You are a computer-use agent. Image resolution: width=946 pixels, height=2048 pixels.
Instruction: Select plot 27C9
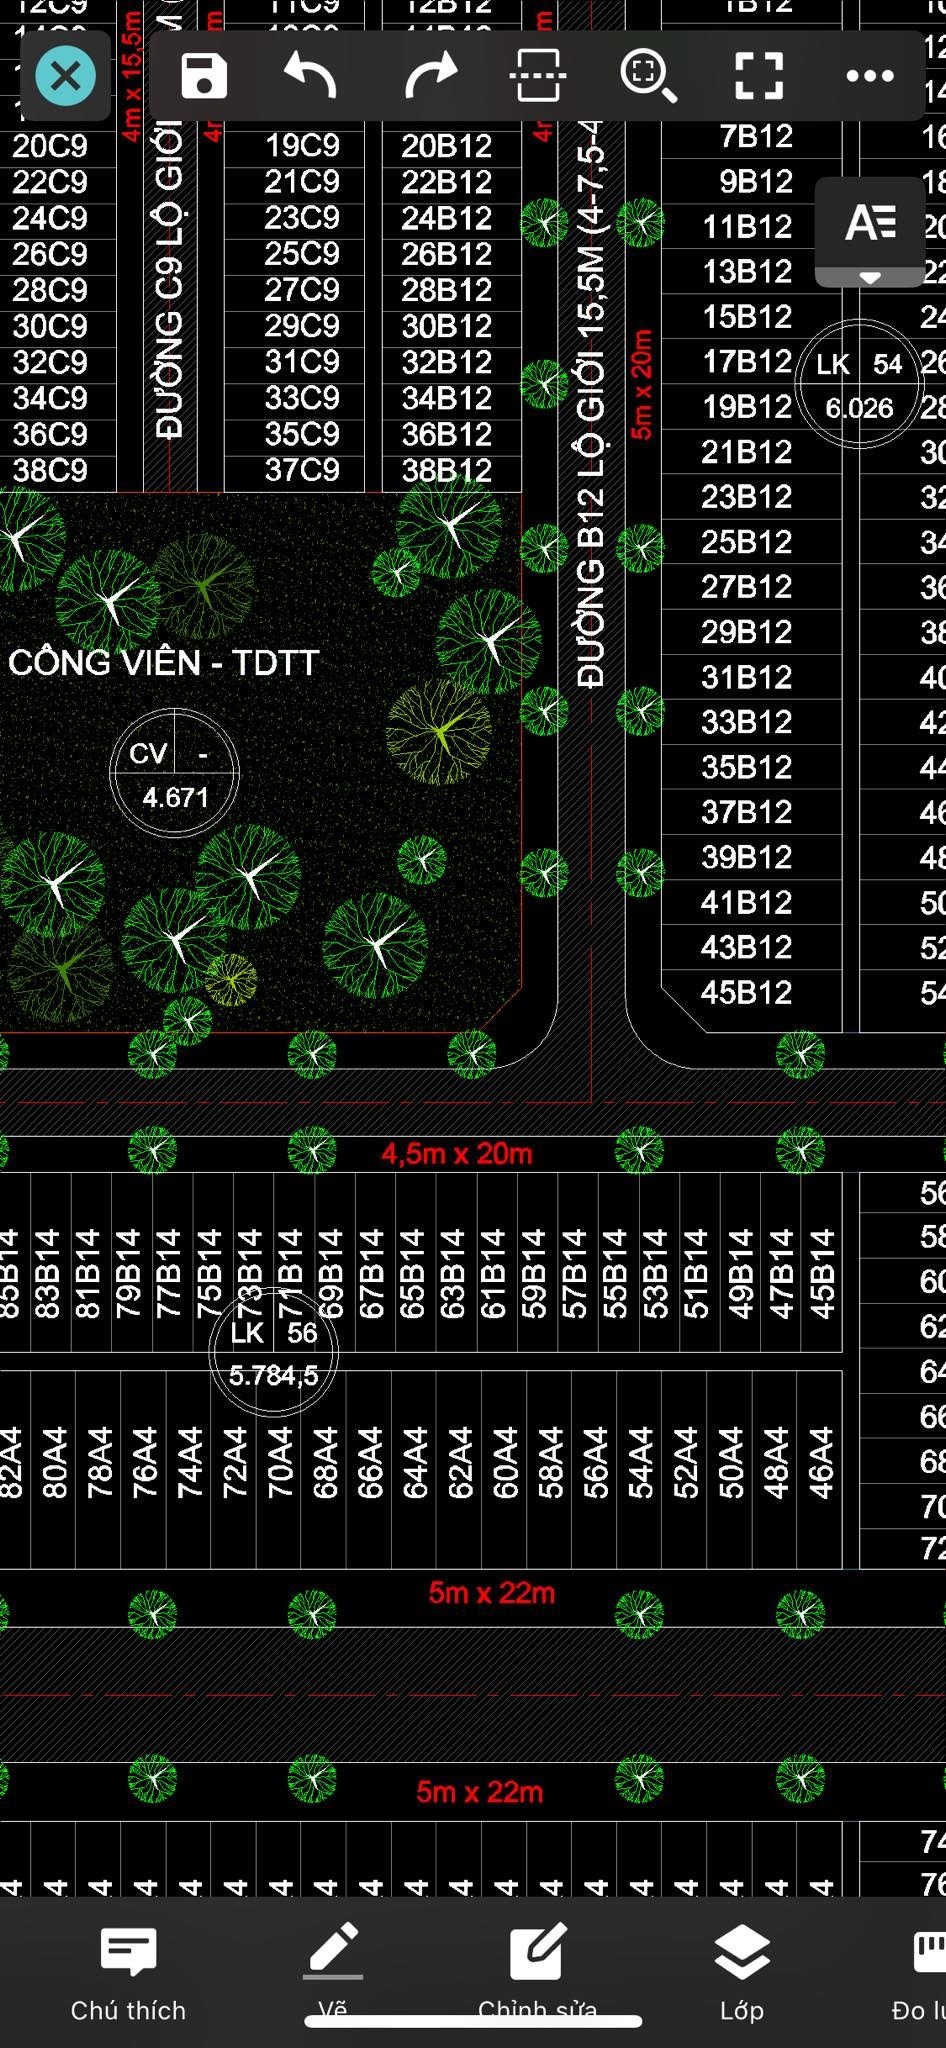(302, 290)
